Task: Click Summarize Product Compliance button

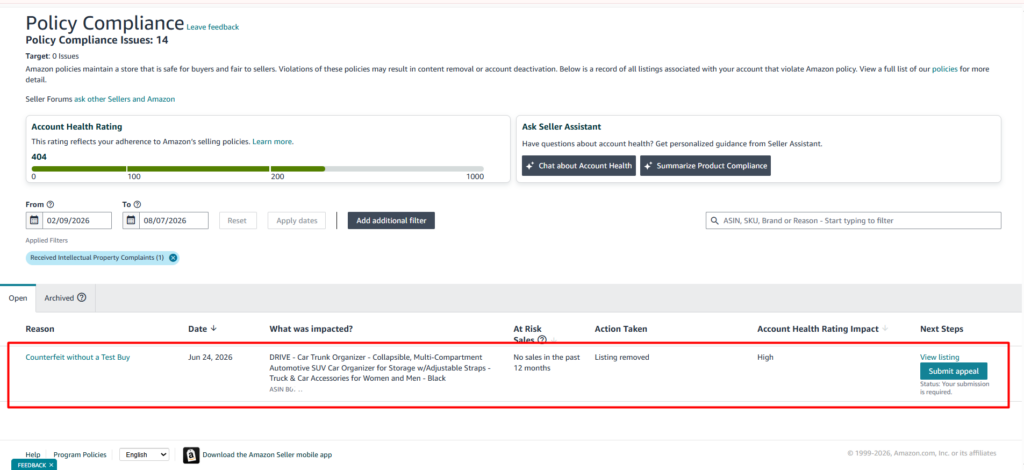Action: point(705,166)
